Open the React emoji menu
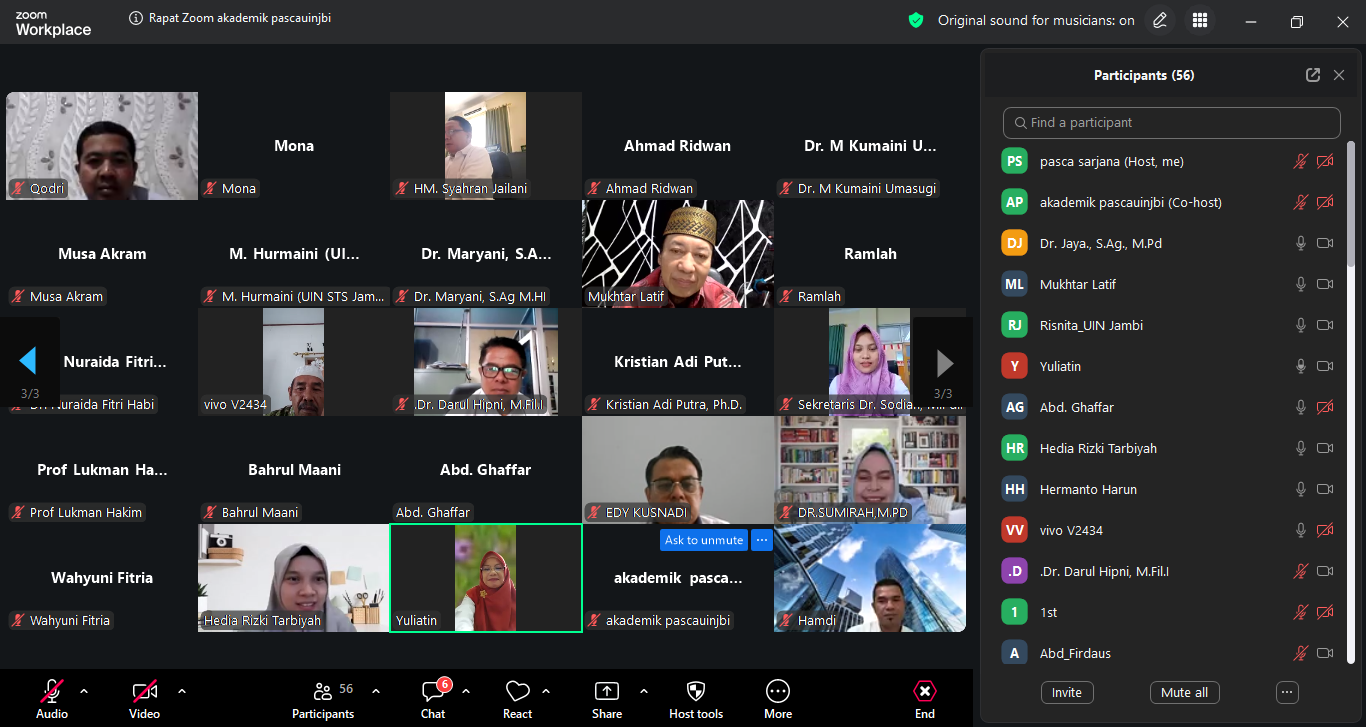This screenshot has width=1366, height=727. (x=517, y=698)
